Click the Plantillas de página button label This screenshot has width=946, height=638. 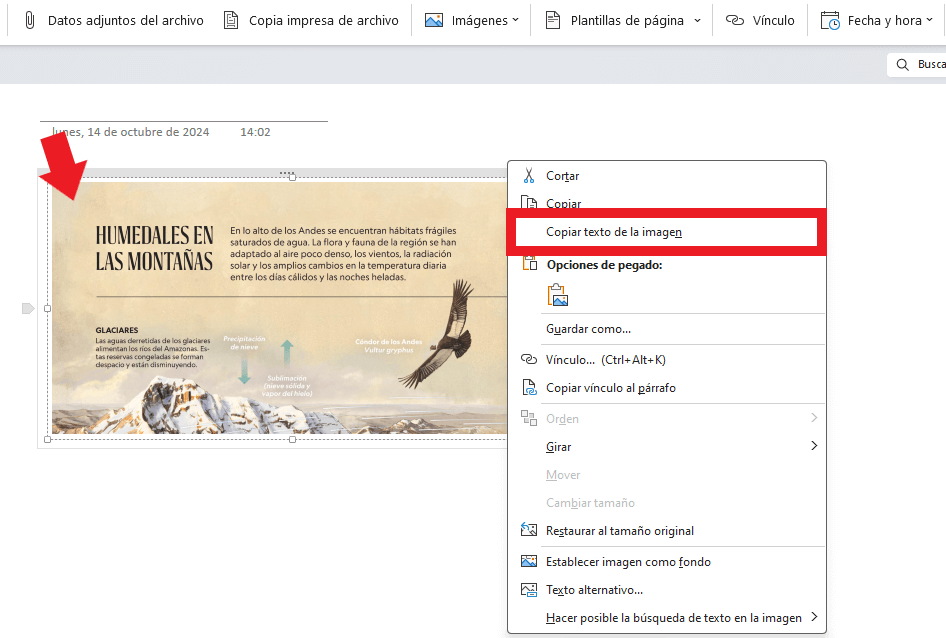tap(627, 21)
